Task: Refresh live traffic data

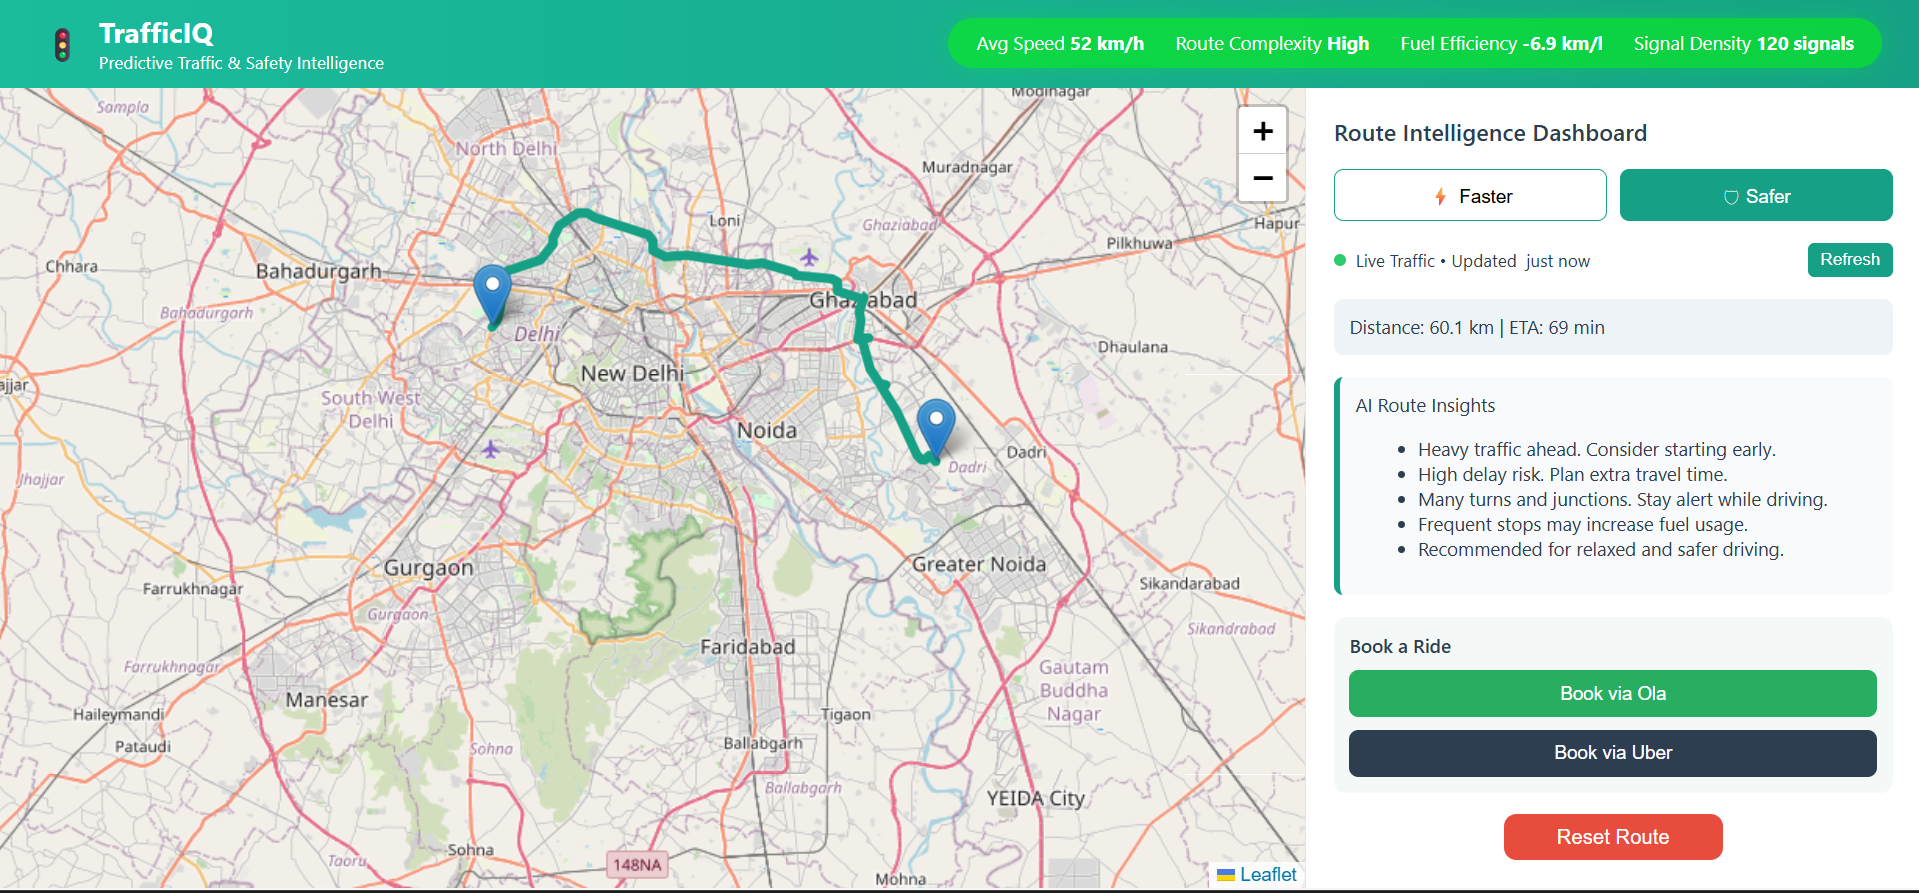Action: [x=1850, y=260]
